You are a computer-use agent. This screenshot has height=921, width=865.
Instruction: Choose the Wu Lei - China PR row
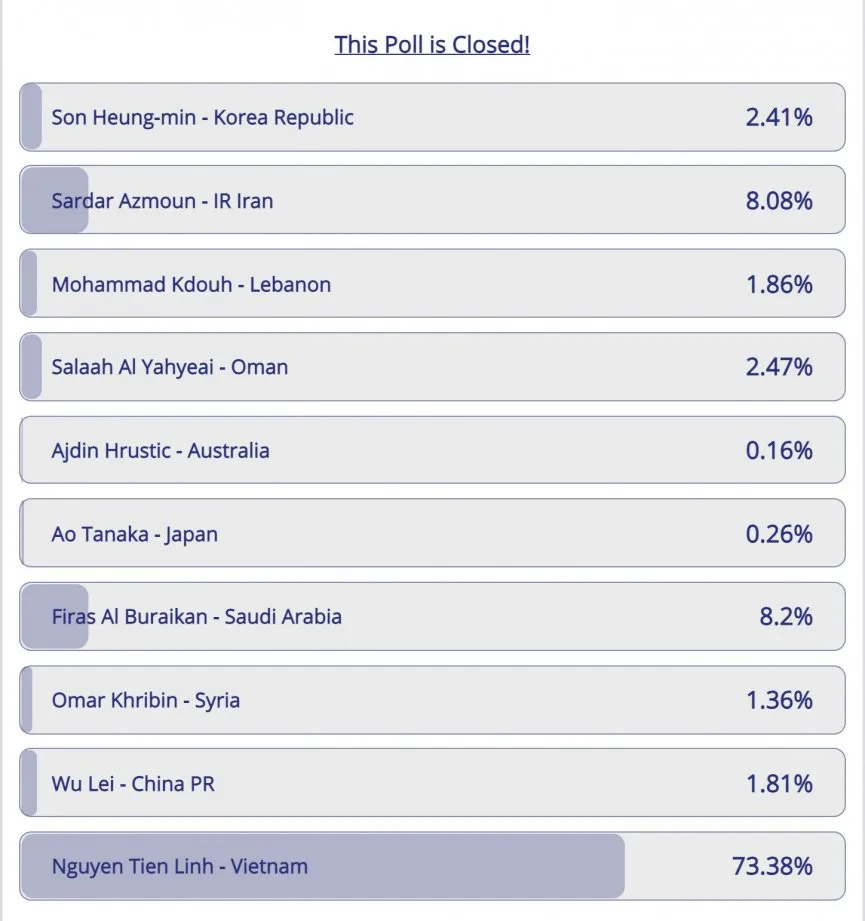(x=432, y=783)
